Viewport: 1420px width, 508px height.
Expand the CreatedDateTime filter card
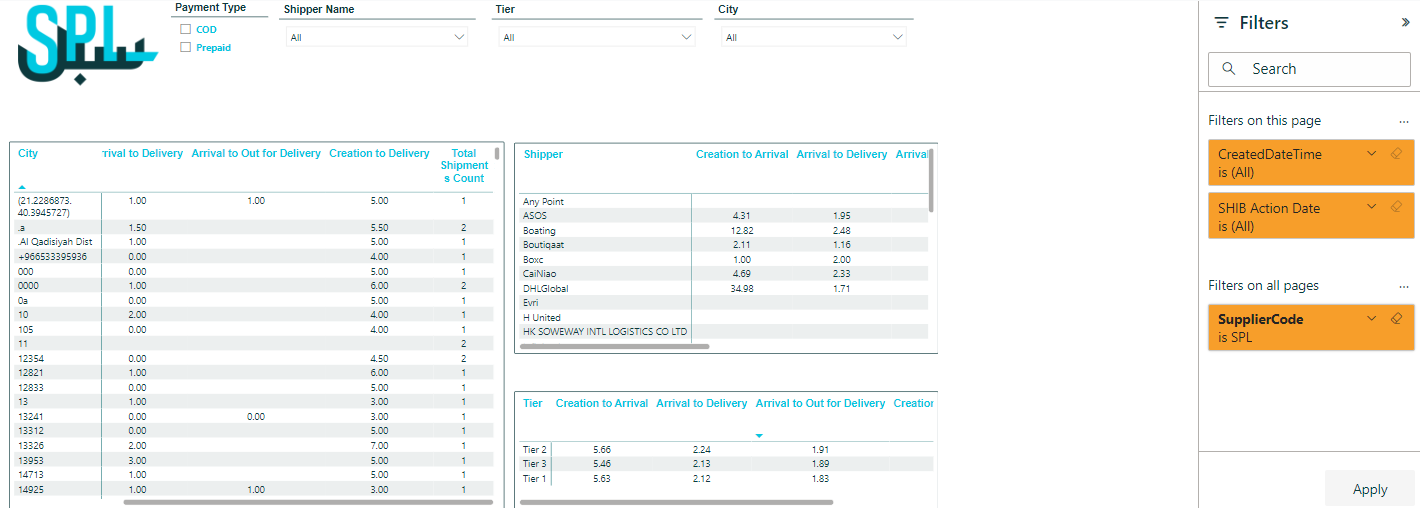(x=1372, y=153)
